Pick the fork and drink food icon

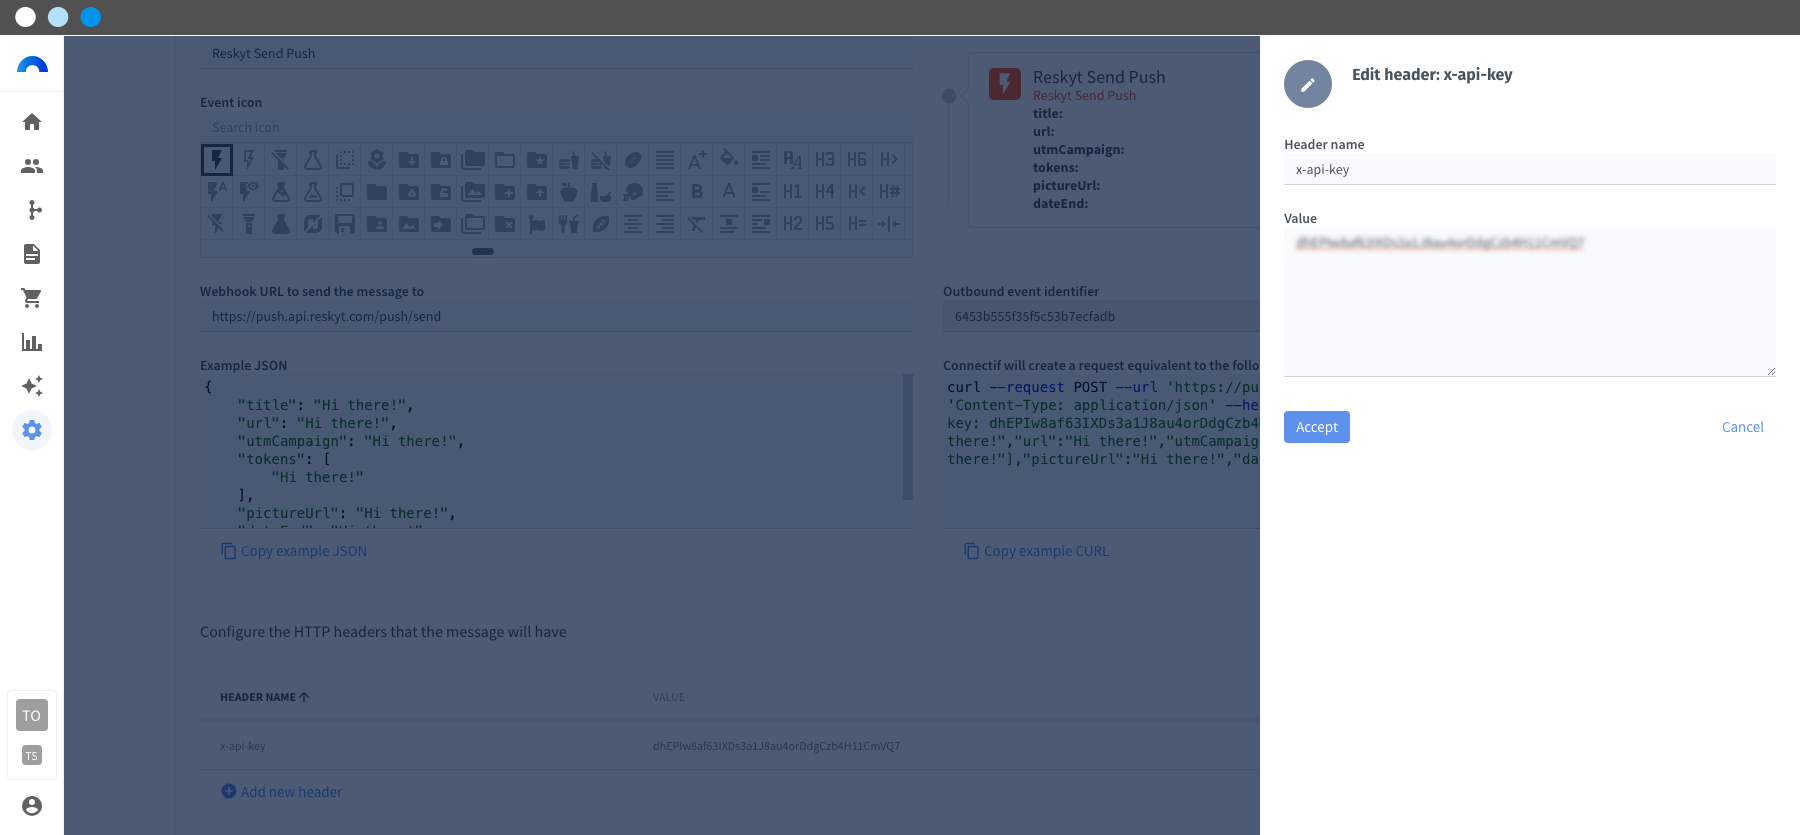tap(569, 224)
